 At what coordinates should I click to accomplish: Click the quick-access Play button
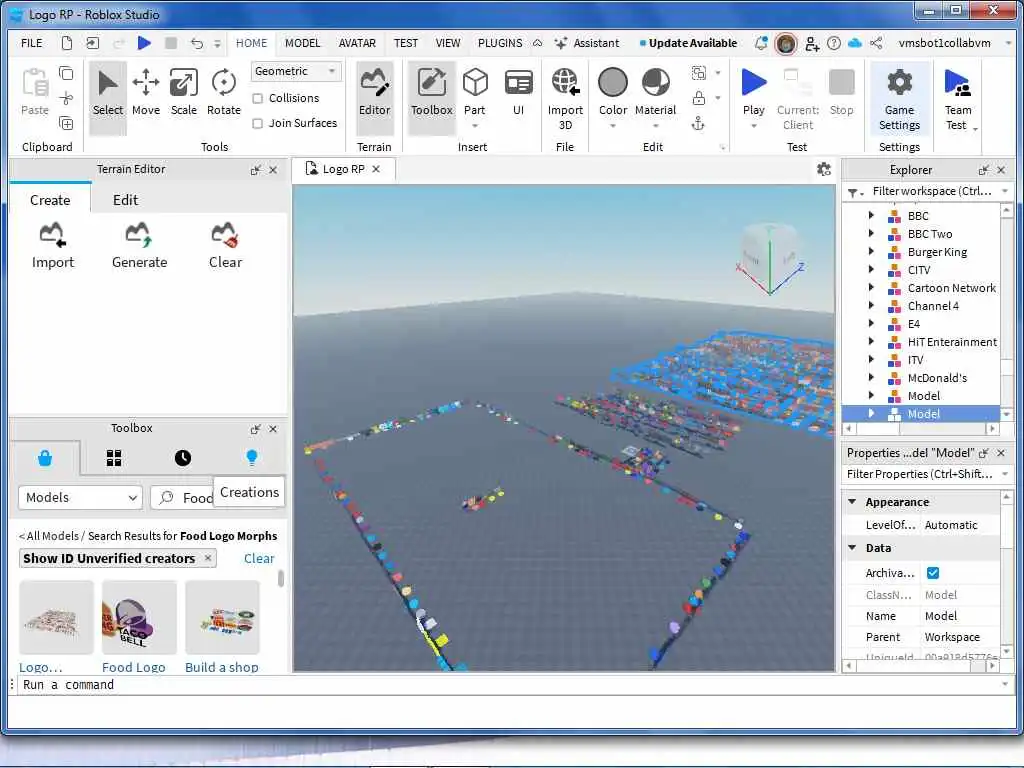[x=144, y=43]
